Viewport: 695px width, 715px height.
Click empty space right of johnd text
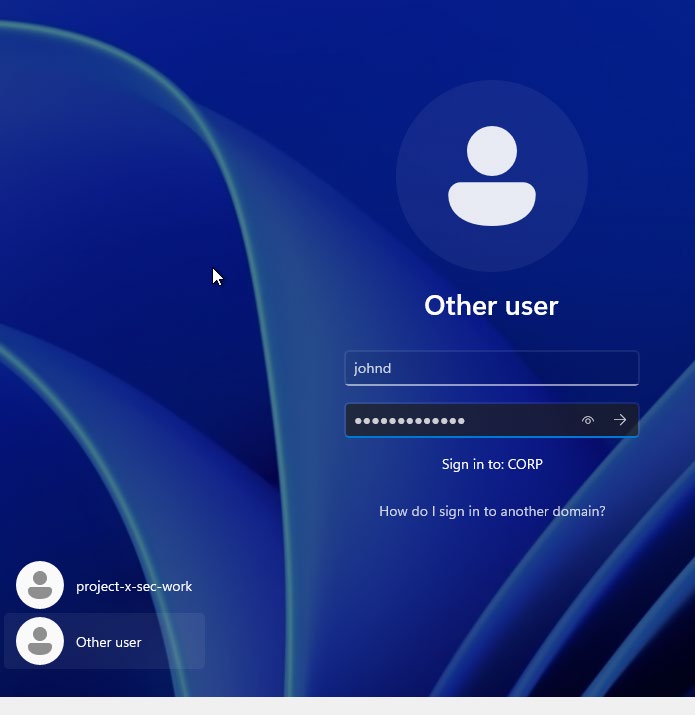pos(520,368)
